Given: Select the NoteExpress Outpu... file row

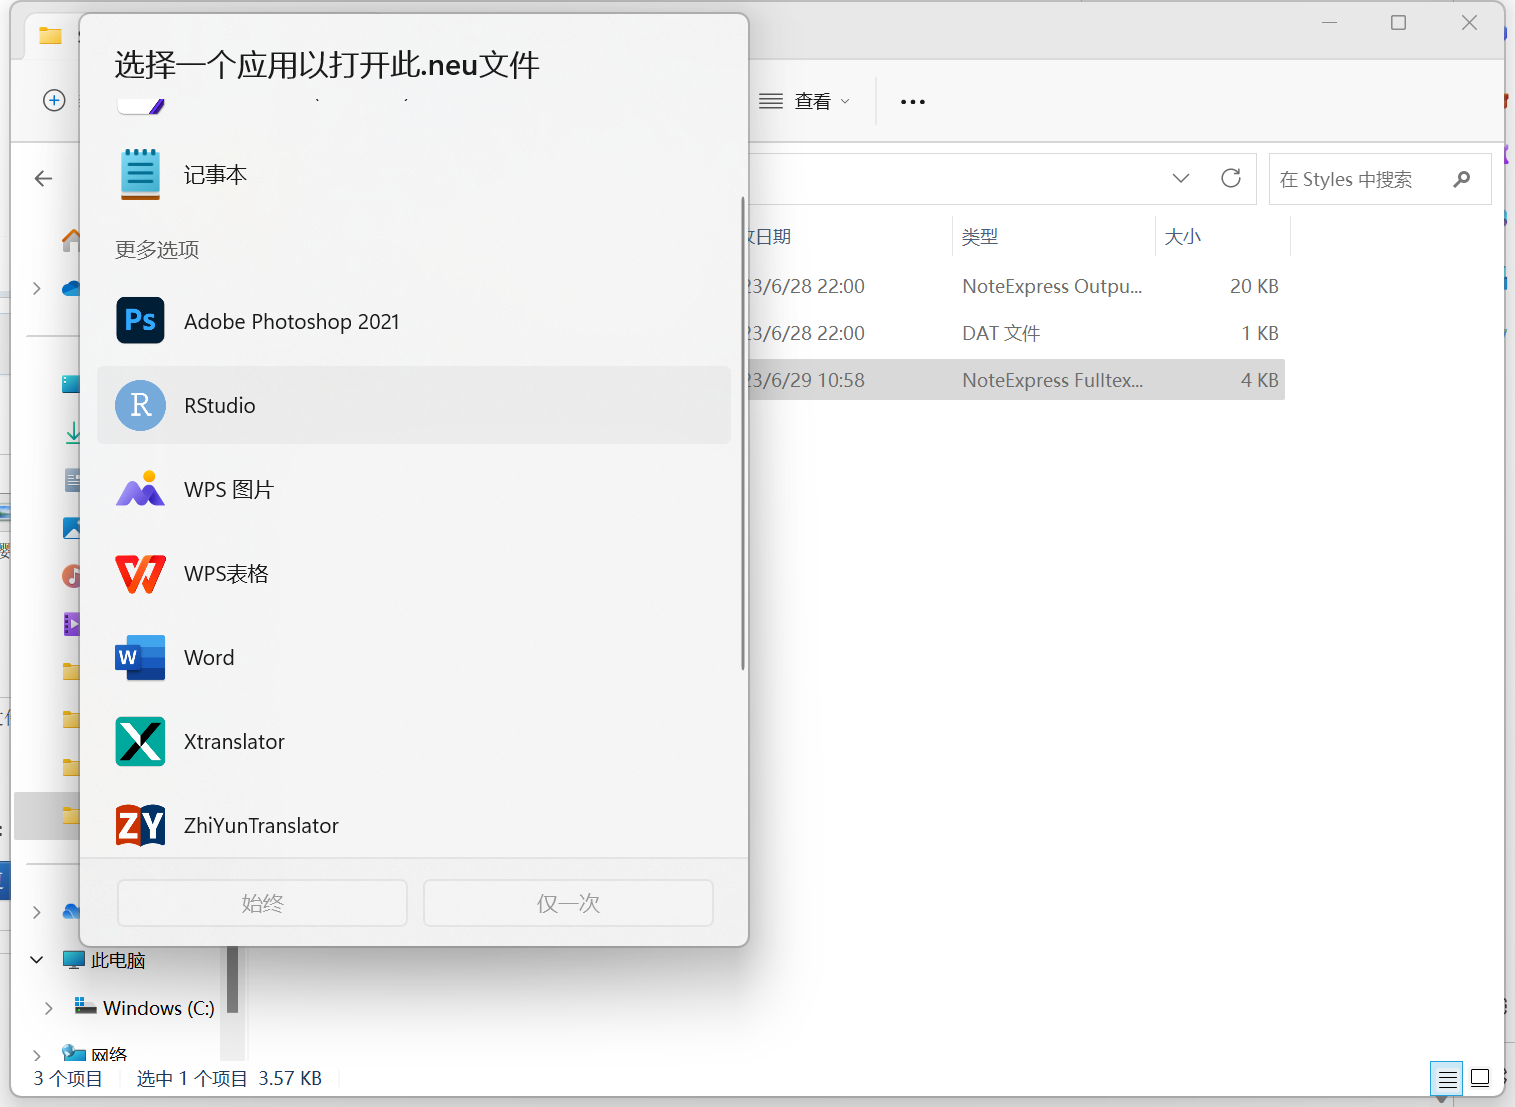Looking at the screenshot, I should 1015,286.
